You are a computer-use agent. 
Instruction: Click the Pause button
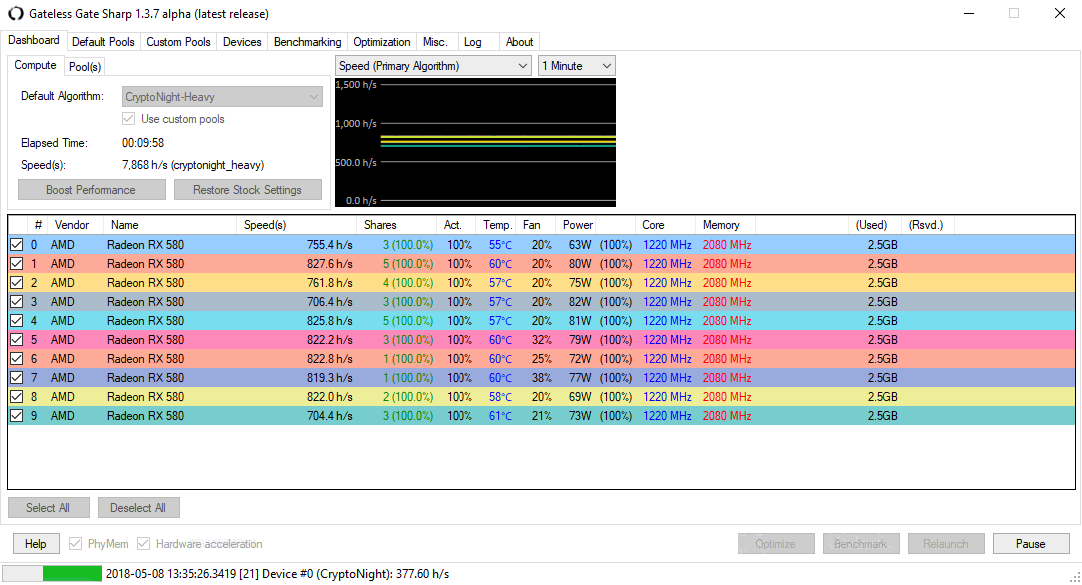[x=1031, y=544]
